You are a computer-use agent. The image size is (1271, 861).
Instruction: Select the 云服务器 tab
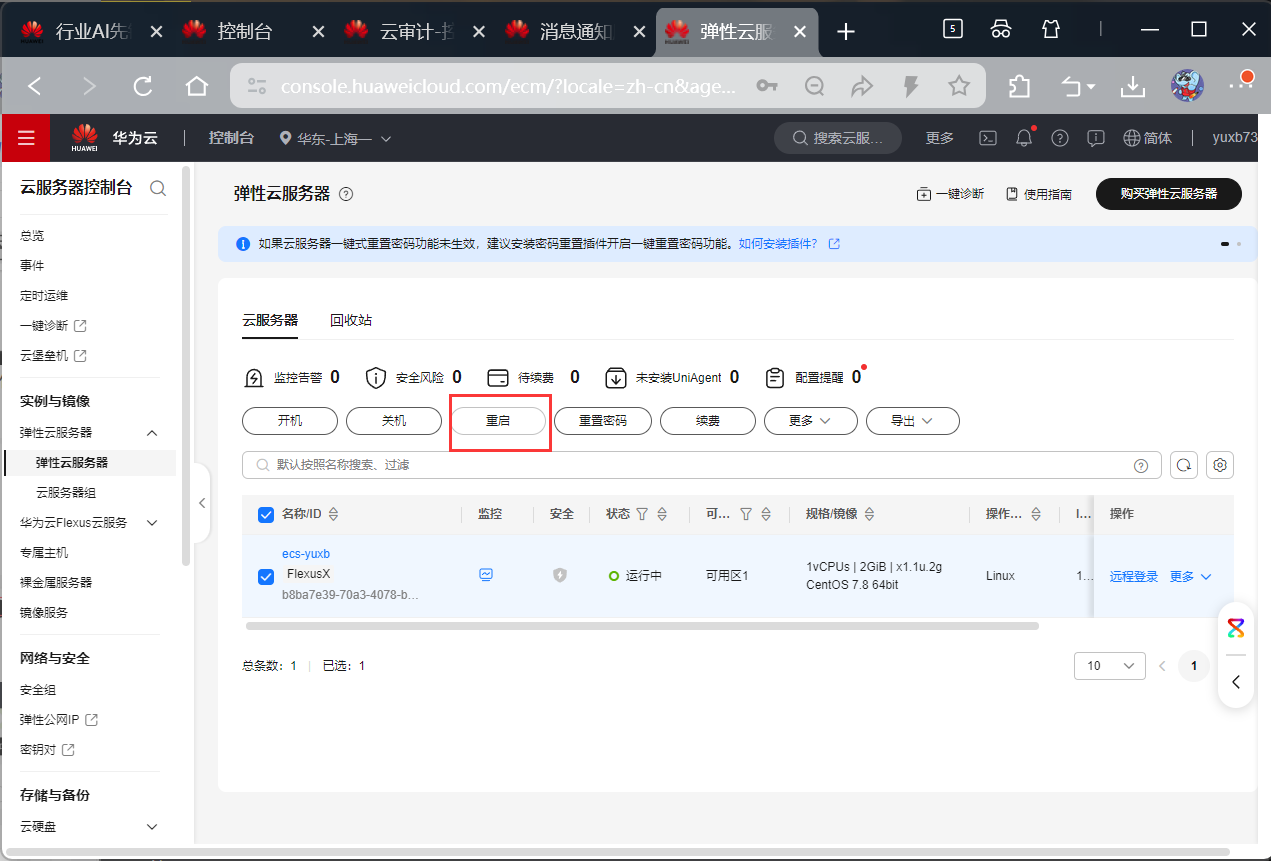(270, 320)
